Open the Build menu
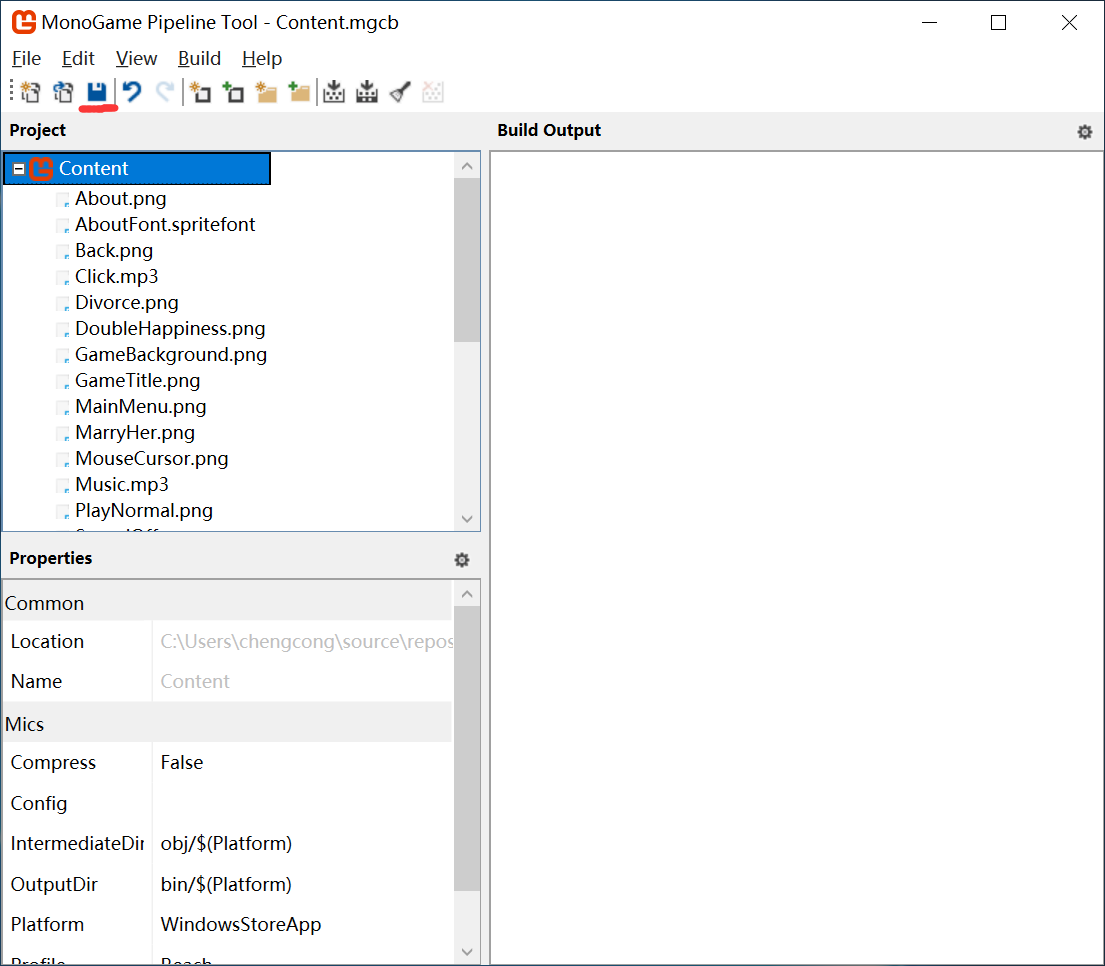Viewport: 1105px width, 966px height. click(x=199, y=59)
